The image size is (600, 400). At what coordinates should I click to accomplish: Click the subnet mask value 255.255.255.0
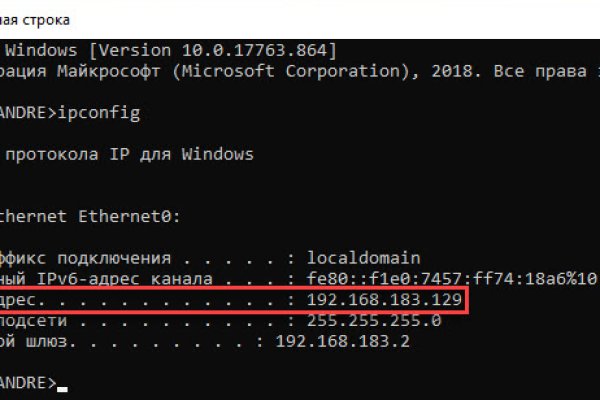point(363,321)
